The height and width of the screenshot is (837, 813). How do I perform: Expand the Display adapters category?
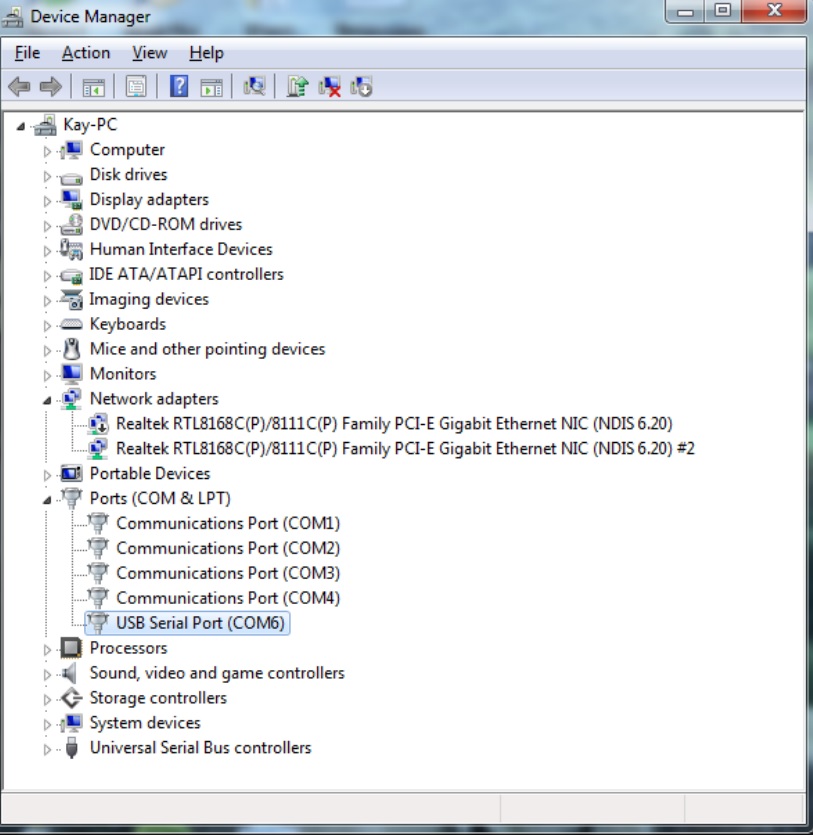pyautogui.click(x=47, y=200)
